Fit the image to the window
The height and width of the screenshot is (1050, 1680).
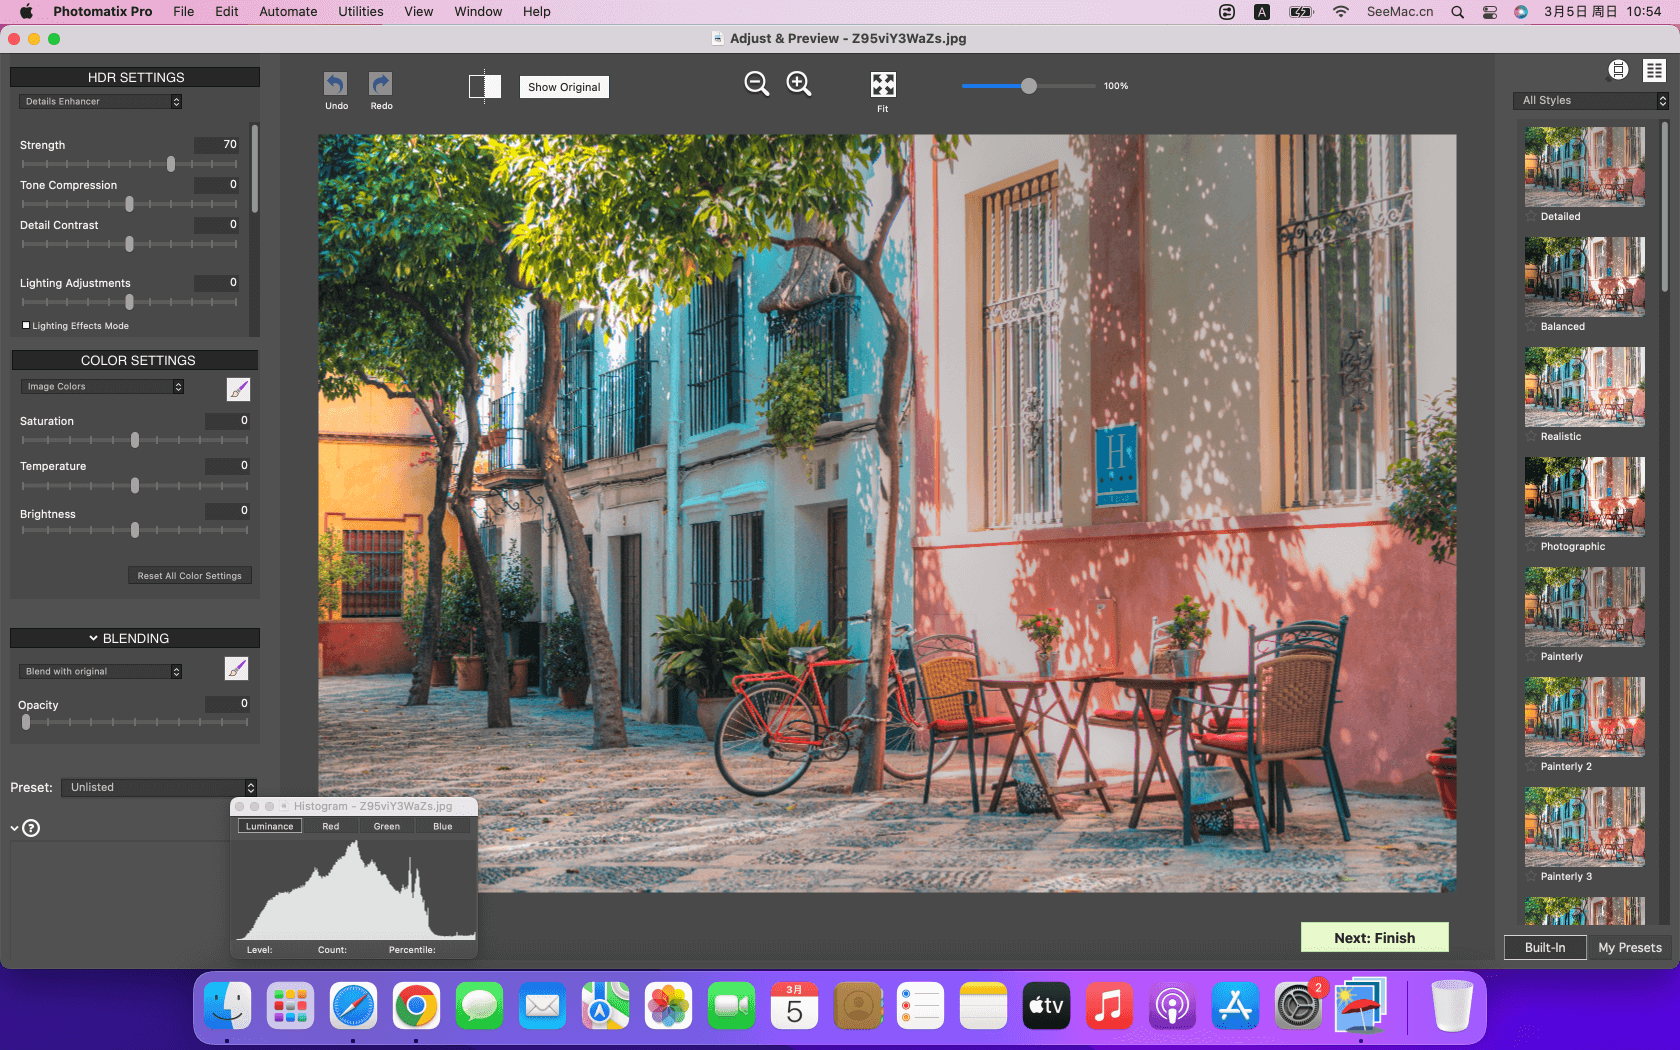tap(883, 85)
